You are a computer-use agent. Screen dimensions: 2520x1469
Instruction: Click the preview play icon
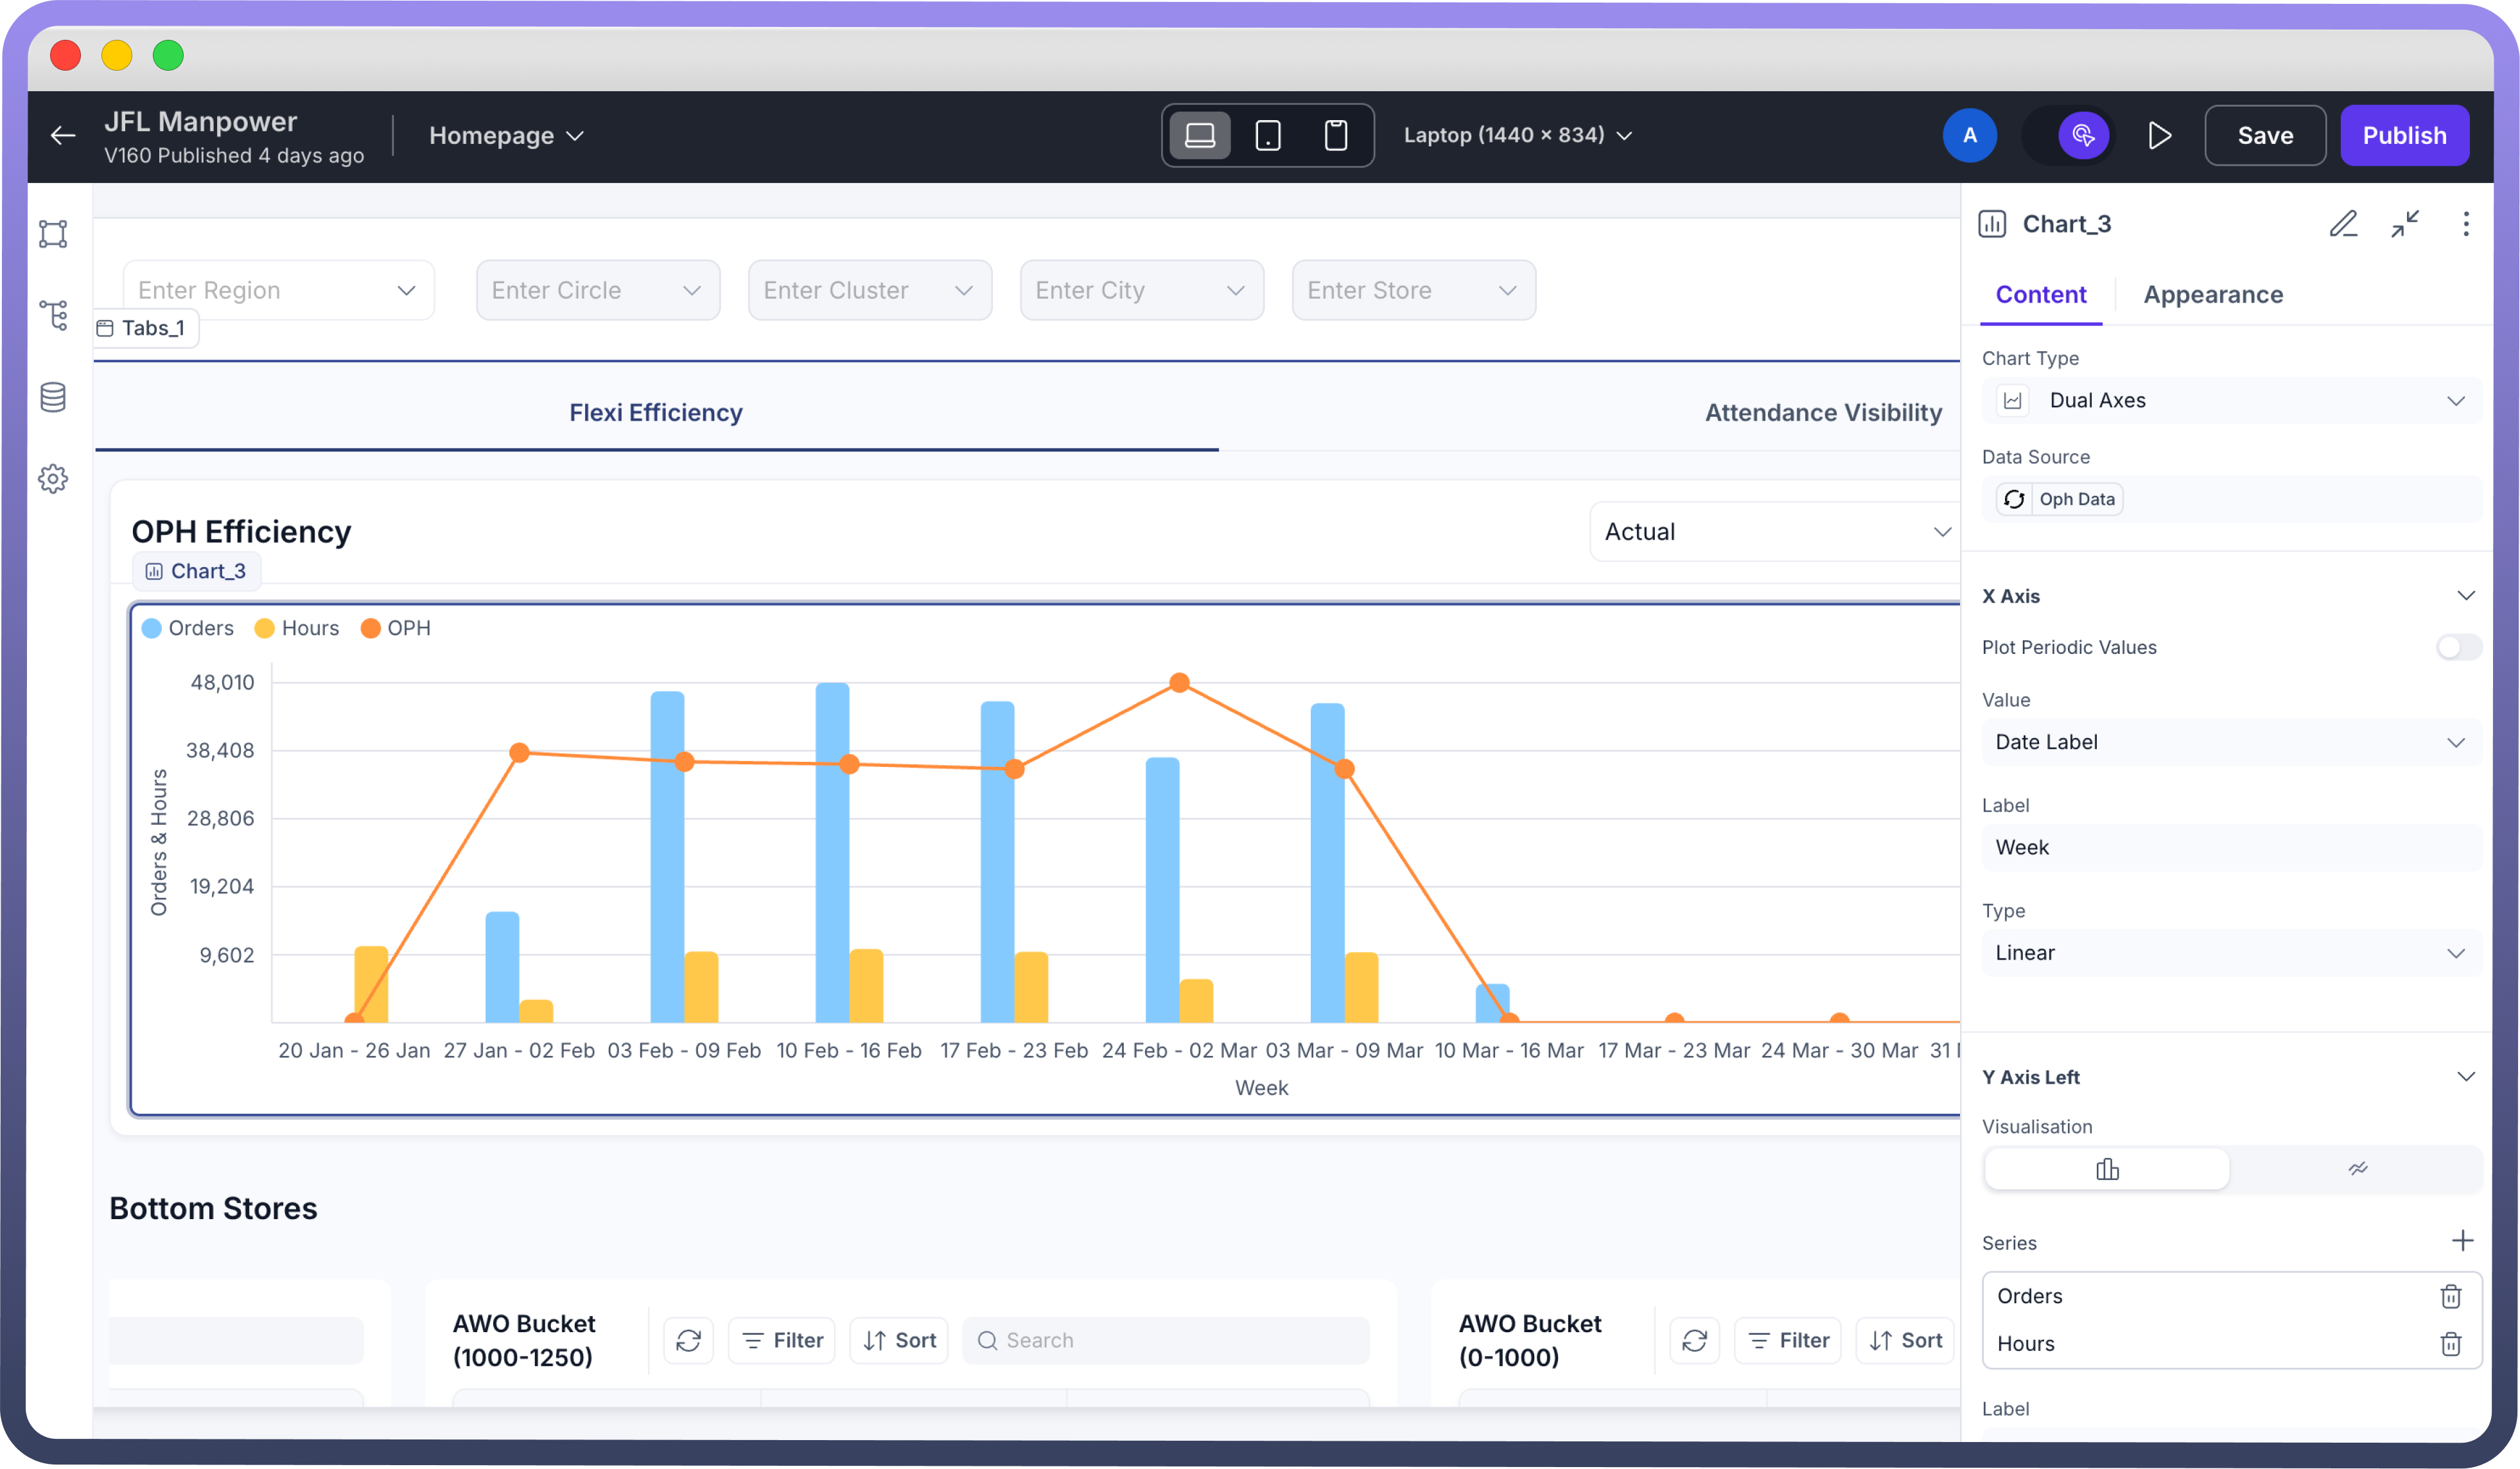(x=2159, y=136)
